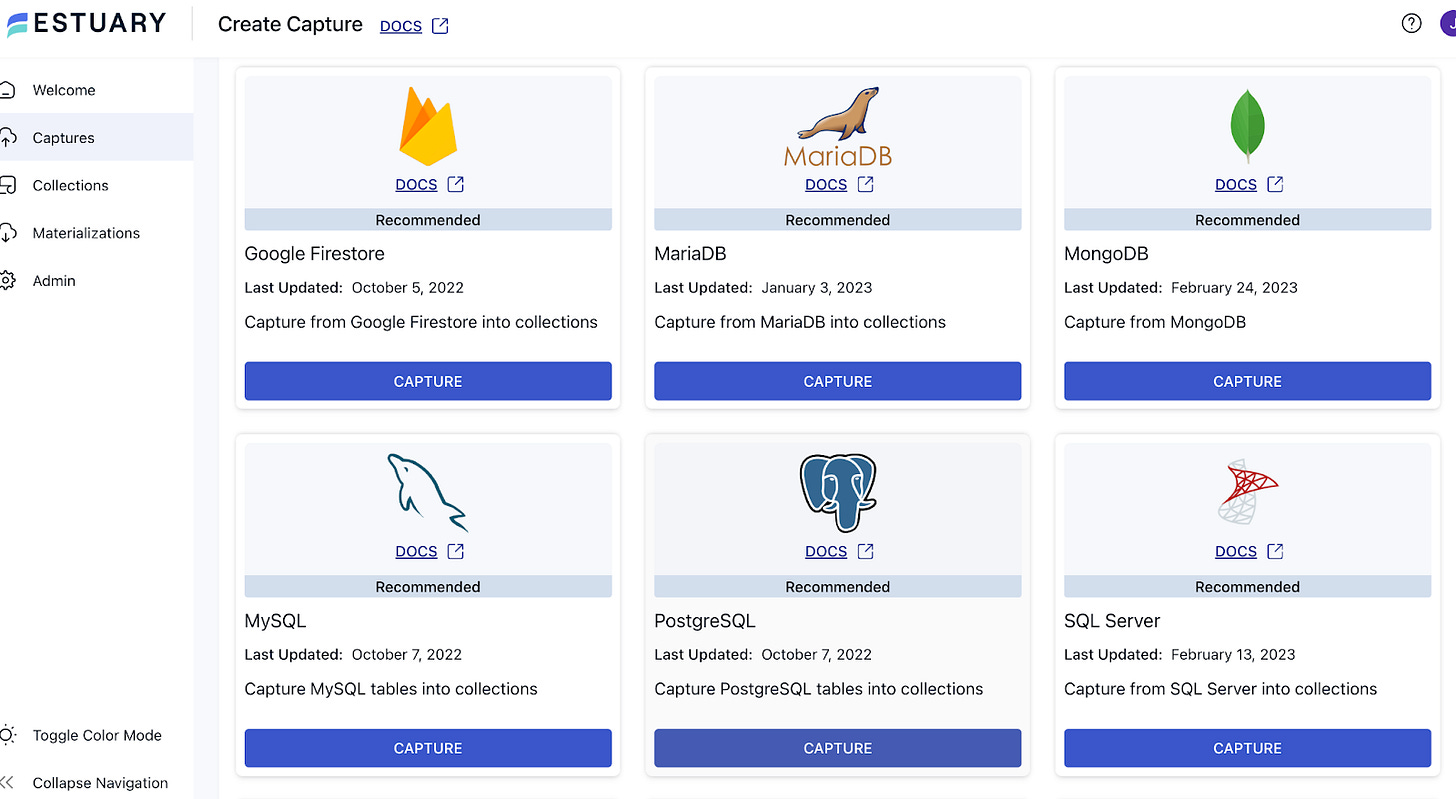Click the MariaDB seal logo
Screen dimensions: 1456x799
(838, 126)
